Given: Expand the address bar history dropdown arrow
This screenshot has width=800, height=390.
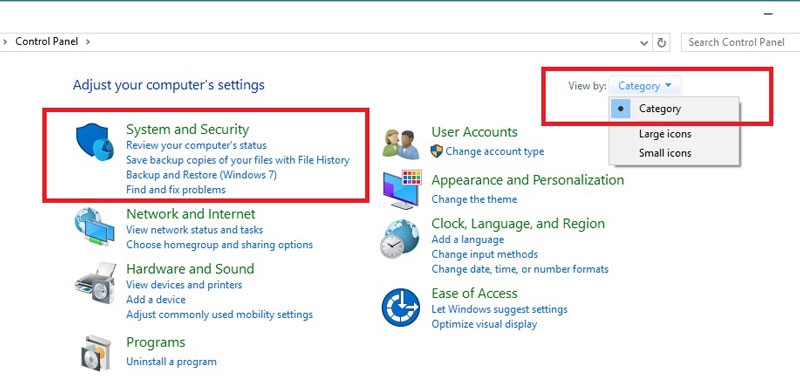Looking at the screenshot, I should (x=644, y=43).
